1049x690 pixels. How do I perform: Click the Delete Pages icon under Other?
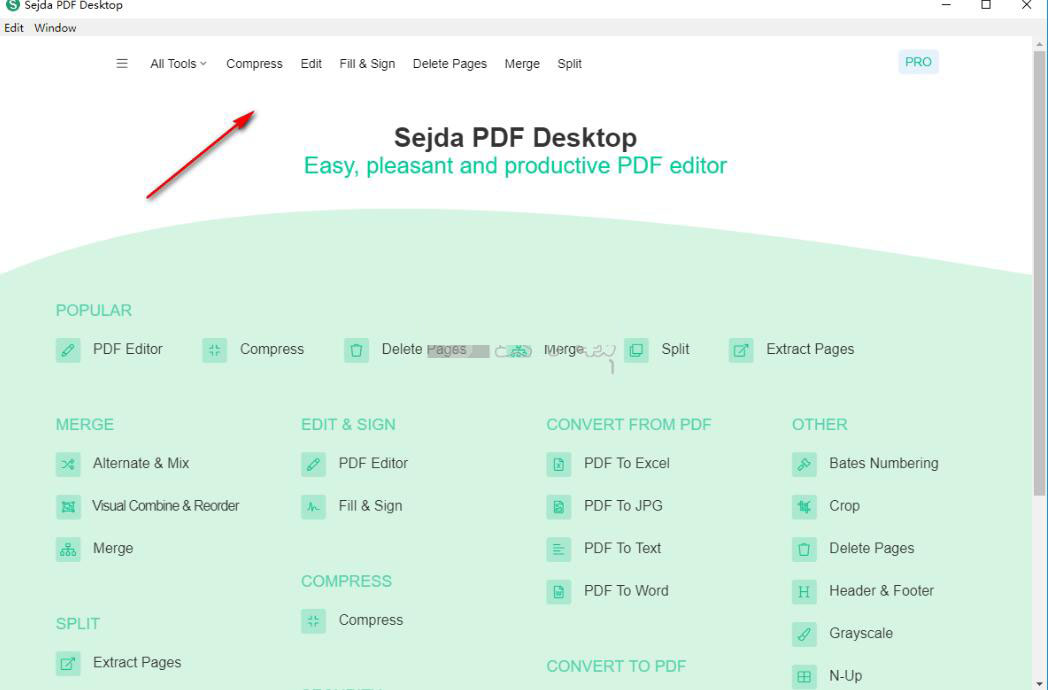(x=804, y=549)
